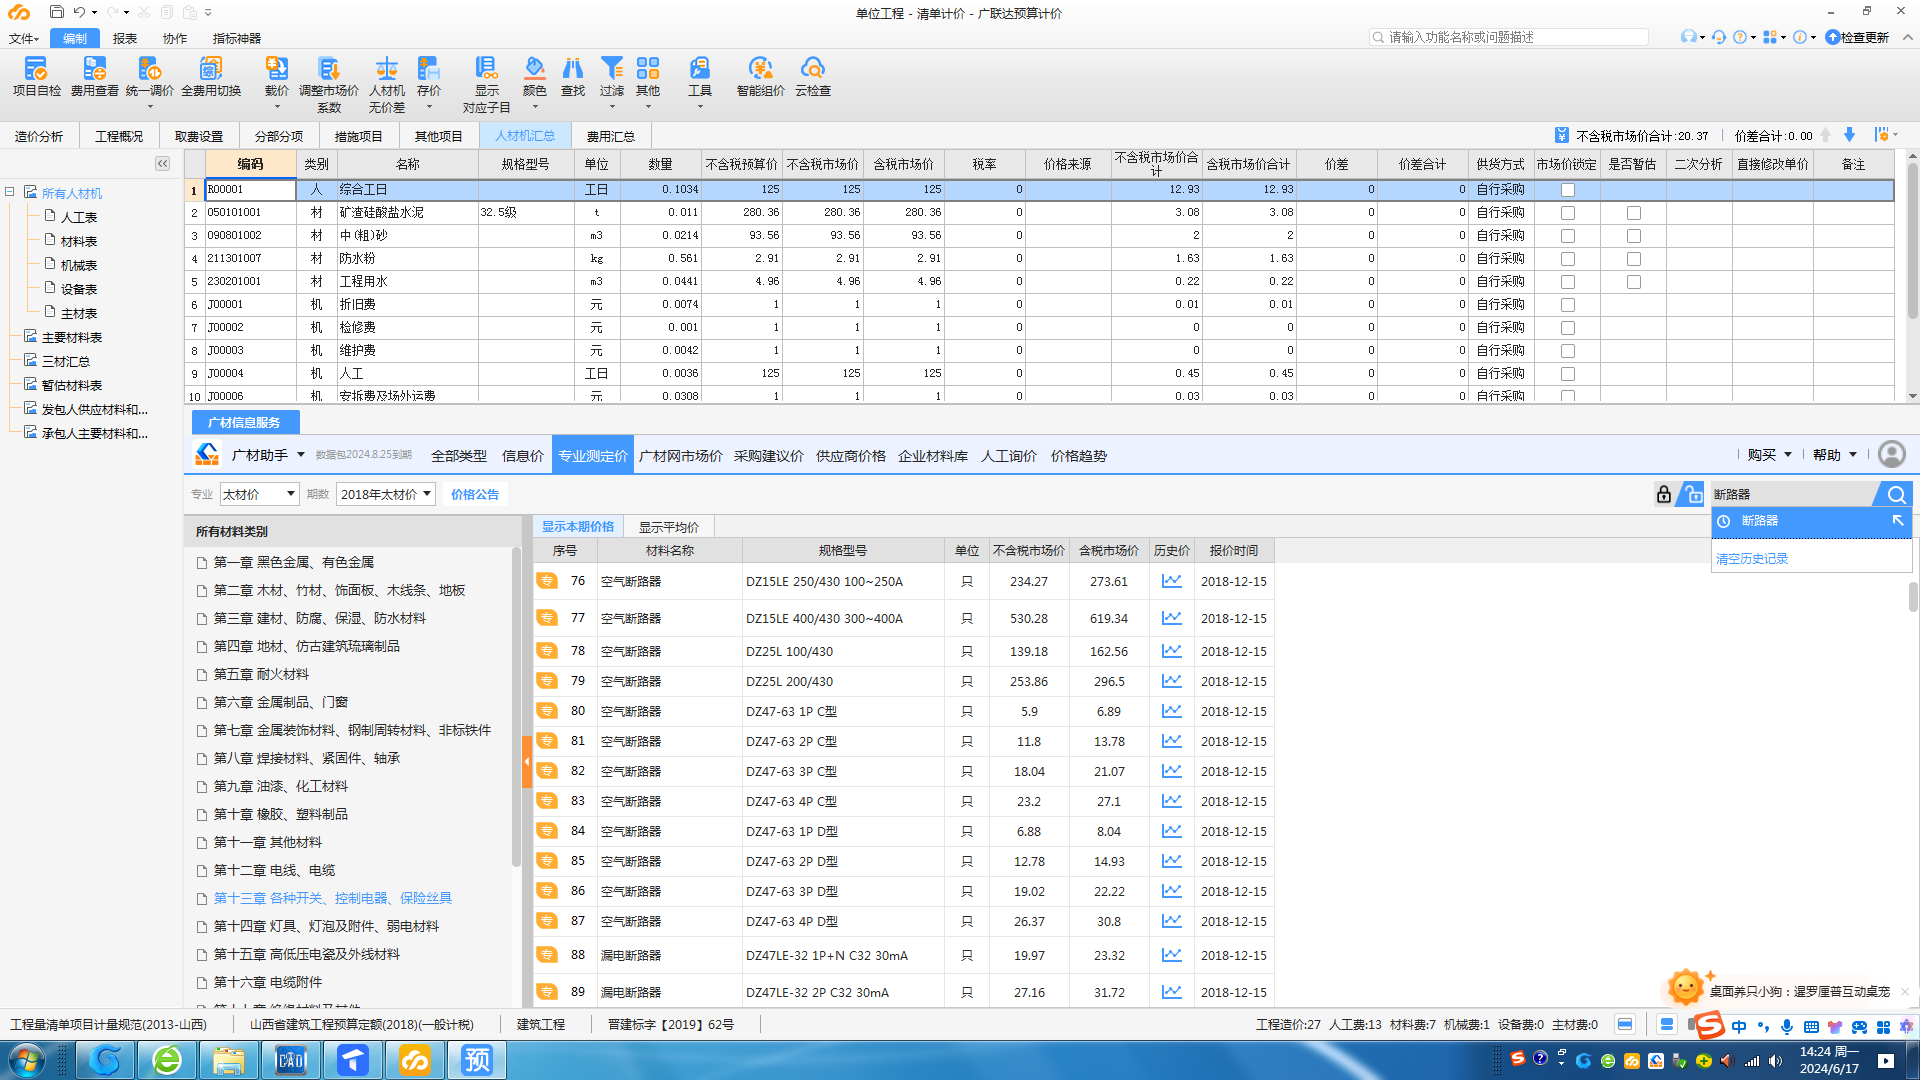Screen dimensions: 1920x1080
Task: Click the 统一调价 icon
Action: pyautogui.click(x=150, y=76)
